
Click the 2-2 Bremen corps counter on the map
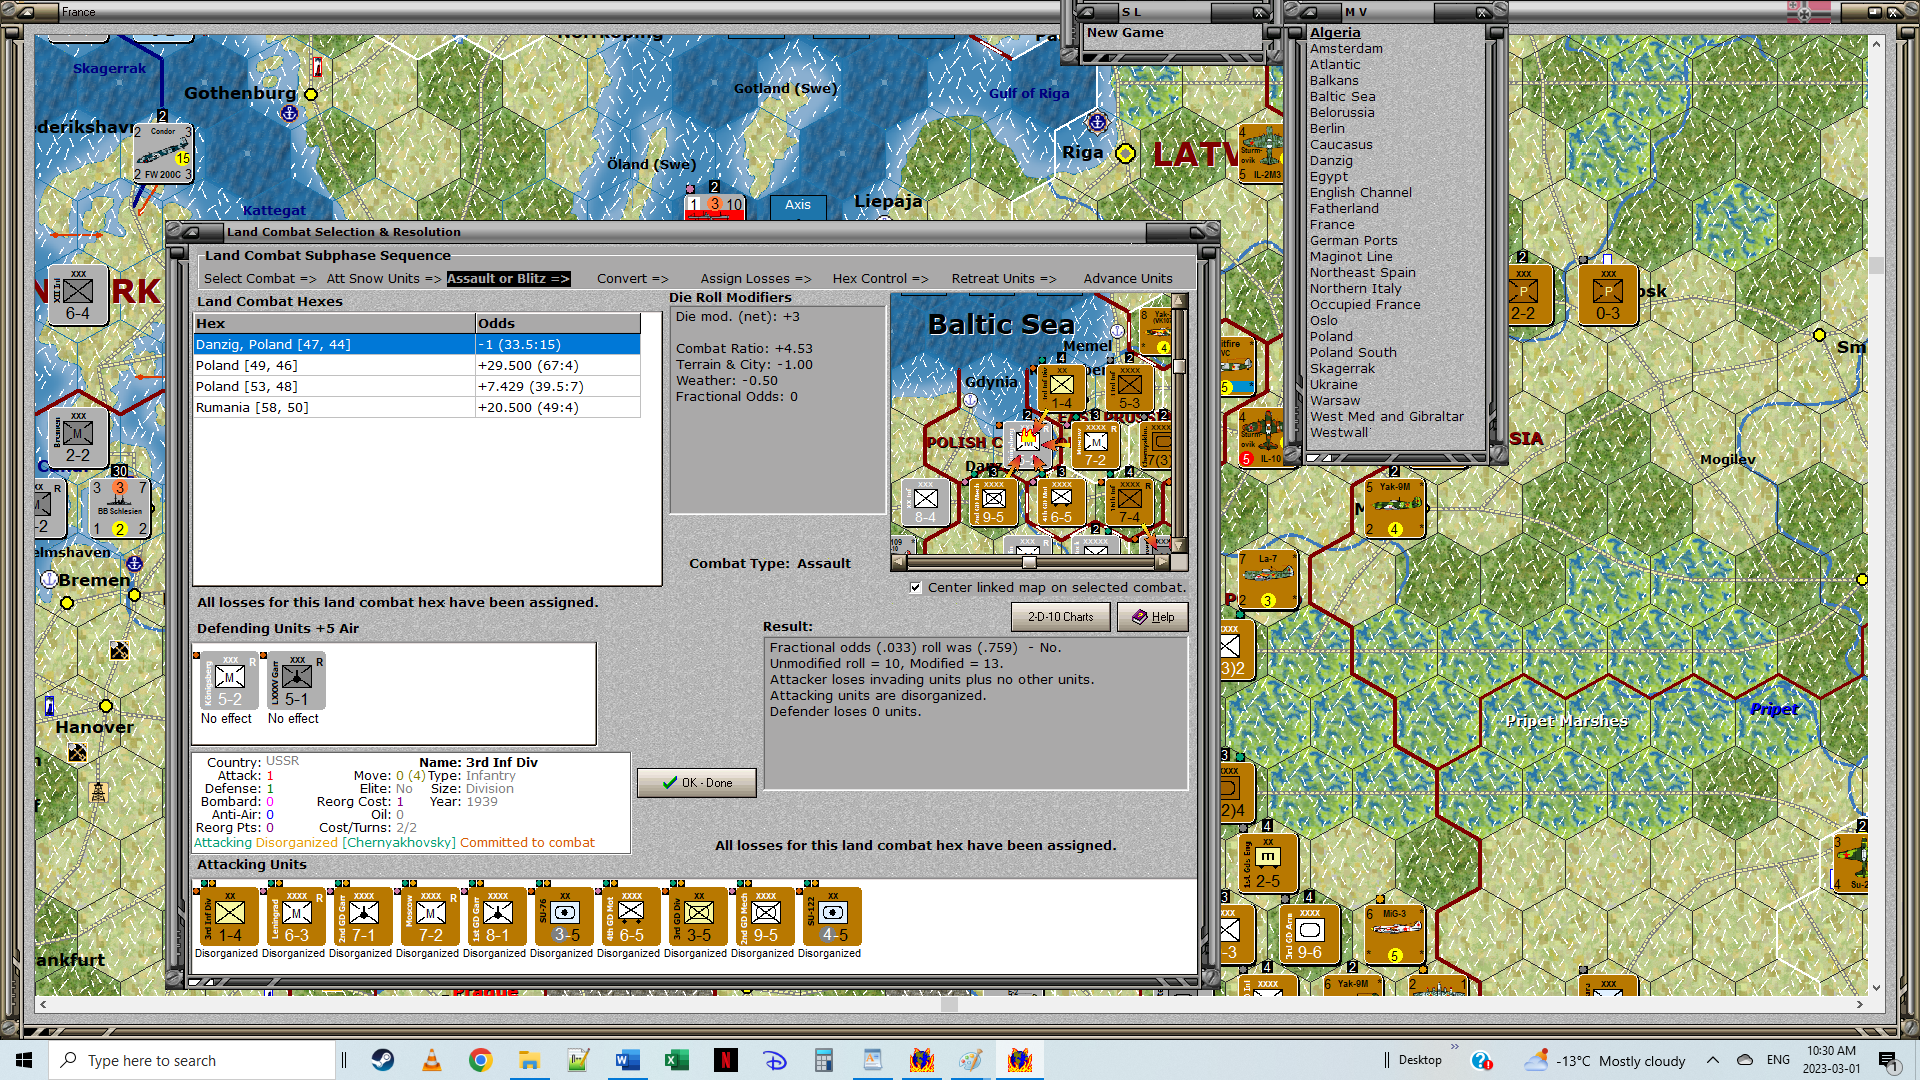point(77,438)
